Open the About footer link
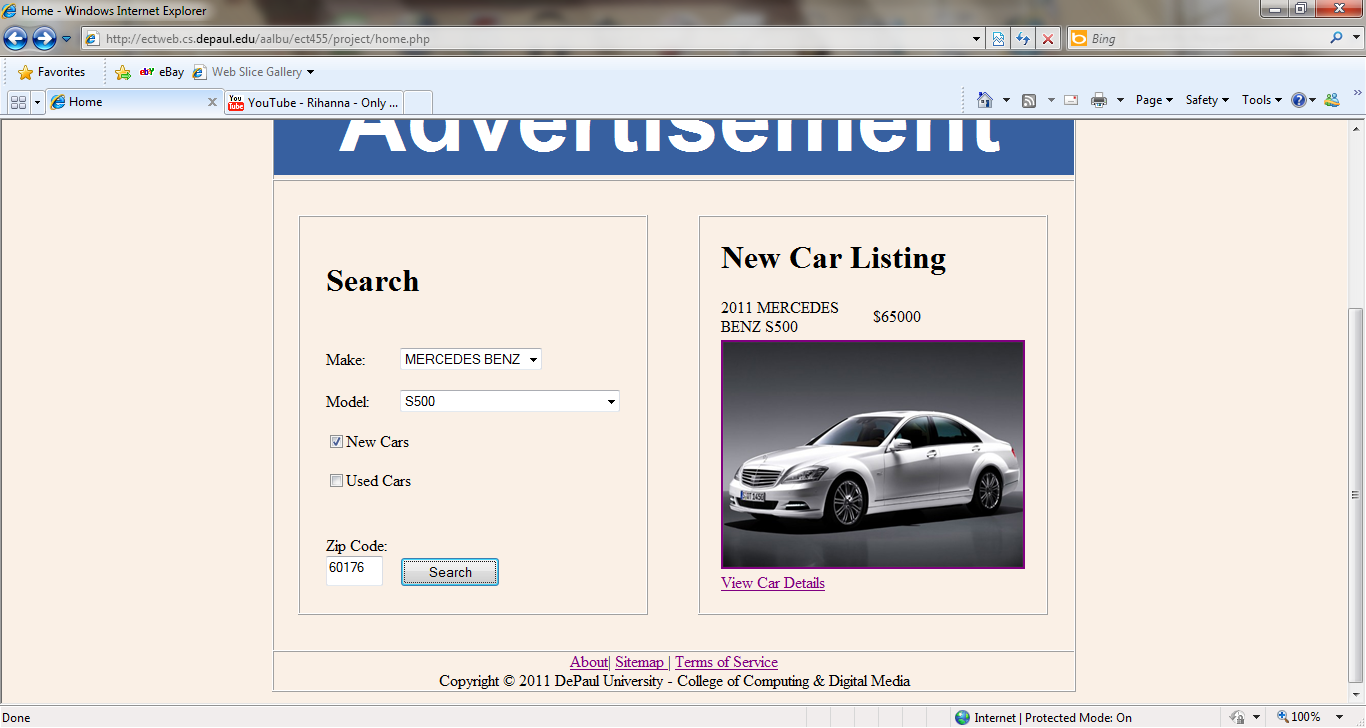Viewport: 1366px width, 728px height. pyautogui.click(x=588, y=662)
